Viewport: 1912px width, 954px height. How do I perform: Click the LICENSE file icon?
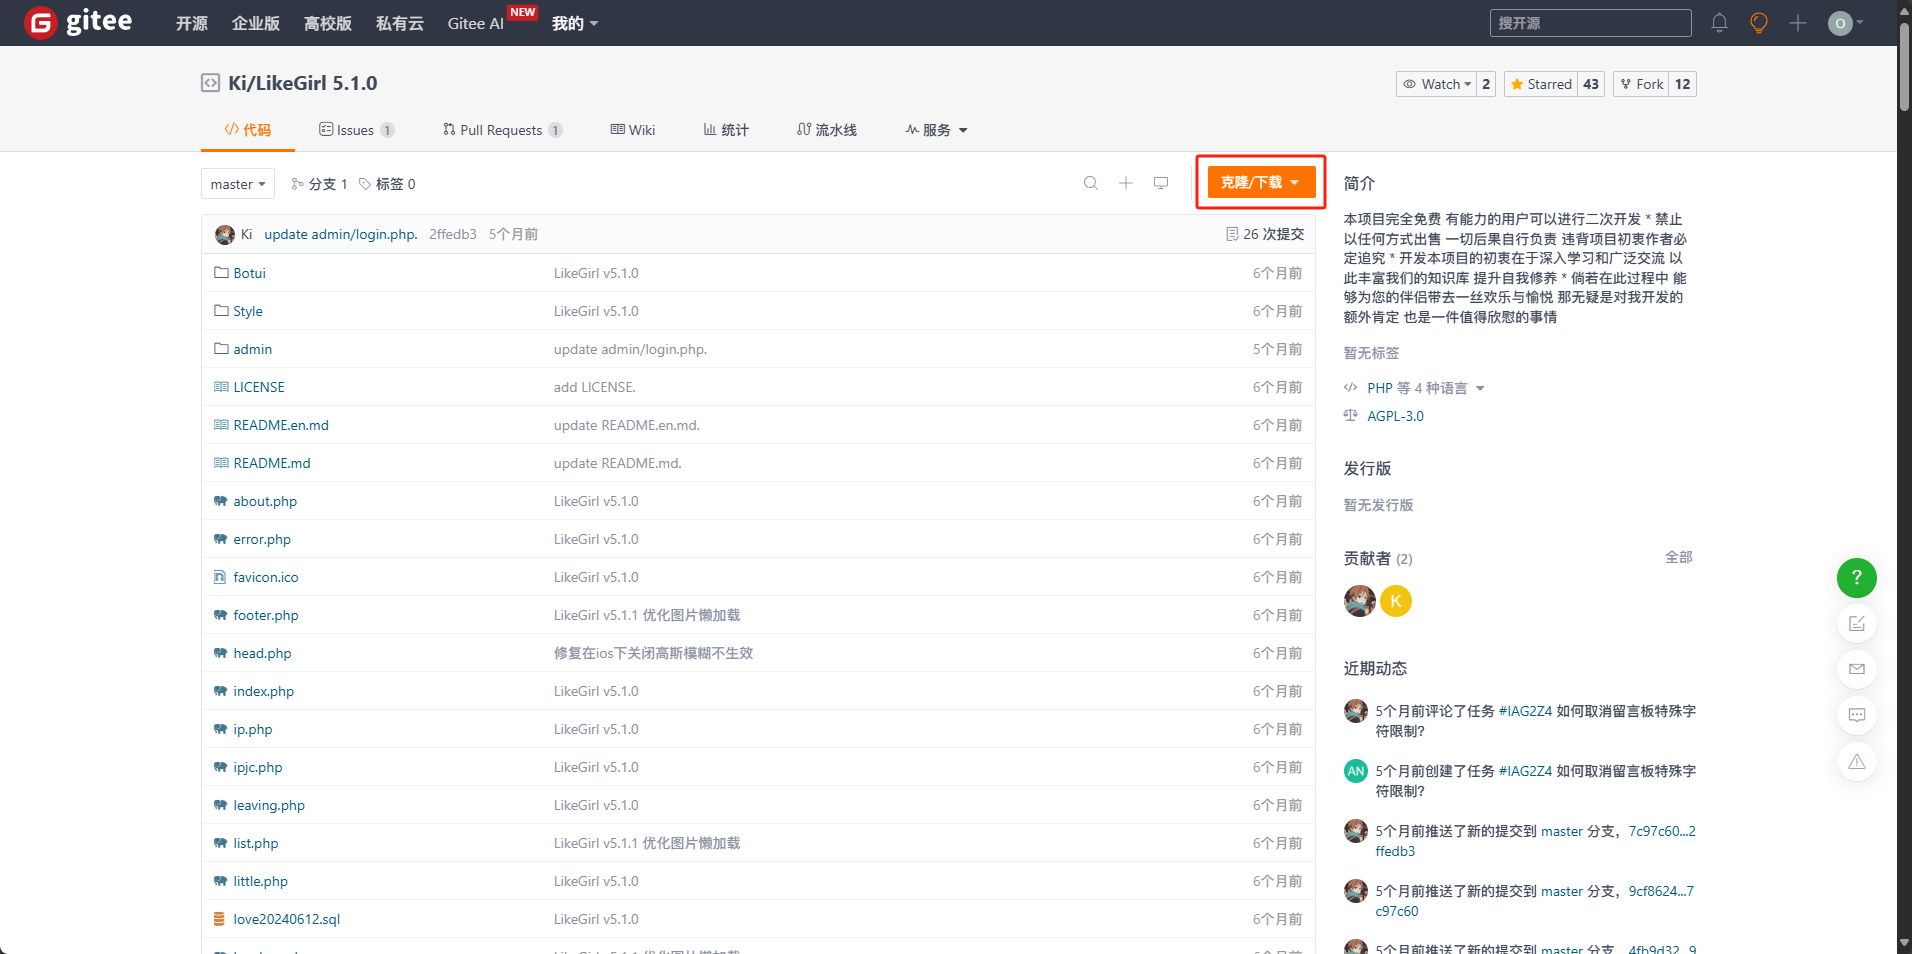(221, 387)
